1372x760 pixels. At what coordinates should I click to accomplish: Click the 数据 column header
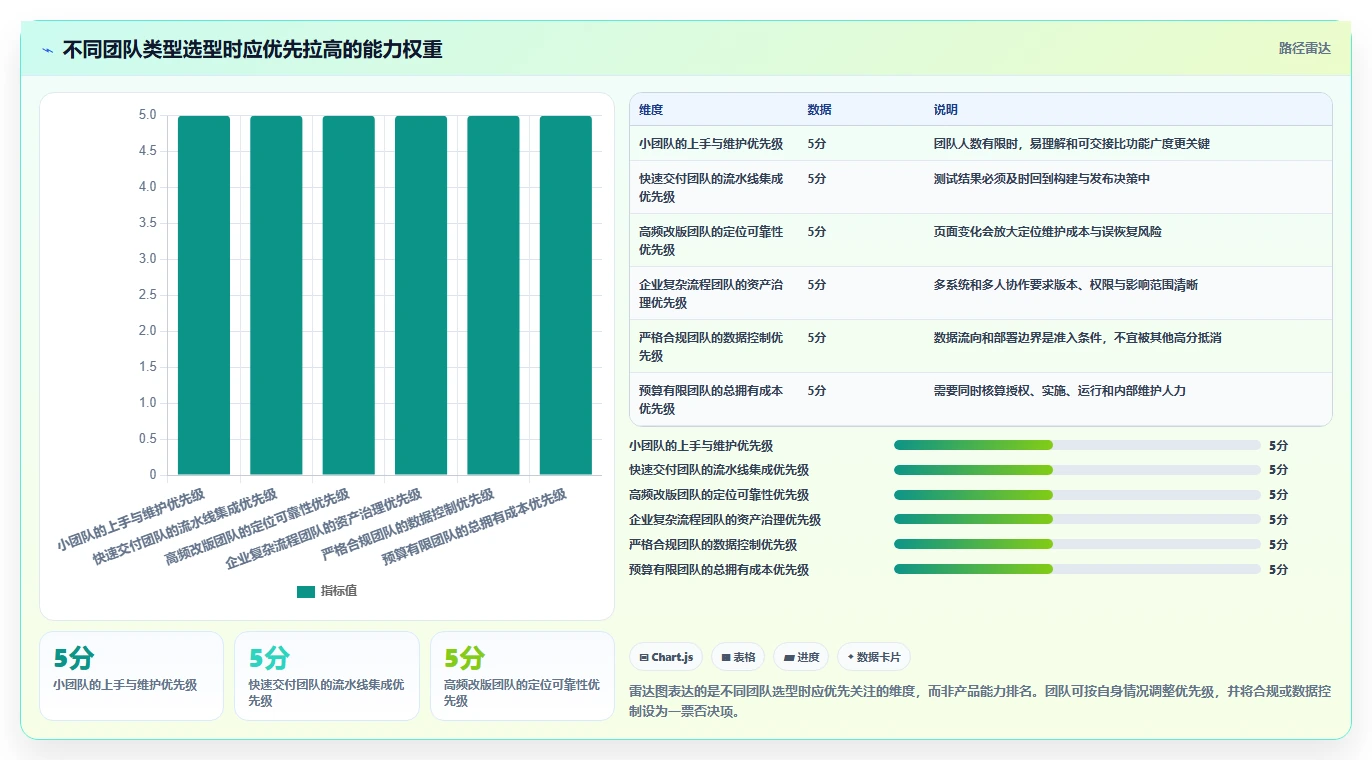820,110
